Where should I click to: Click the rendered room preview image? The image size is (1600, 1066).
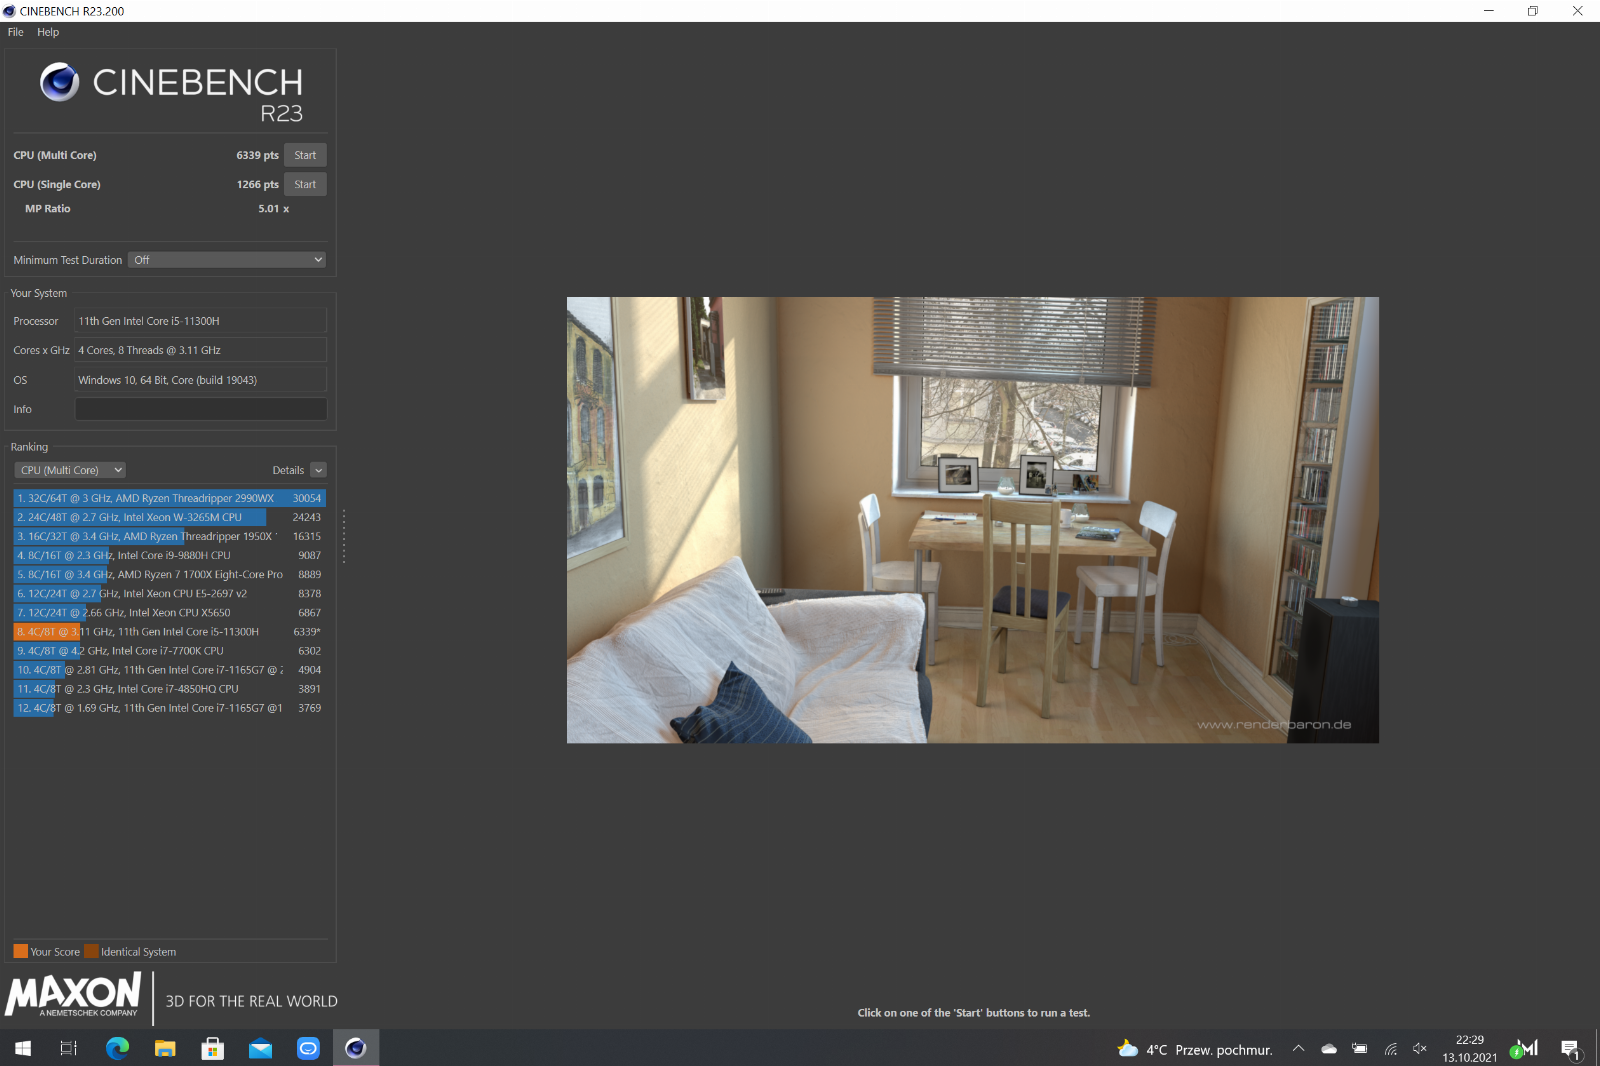(x=972, y=520)
